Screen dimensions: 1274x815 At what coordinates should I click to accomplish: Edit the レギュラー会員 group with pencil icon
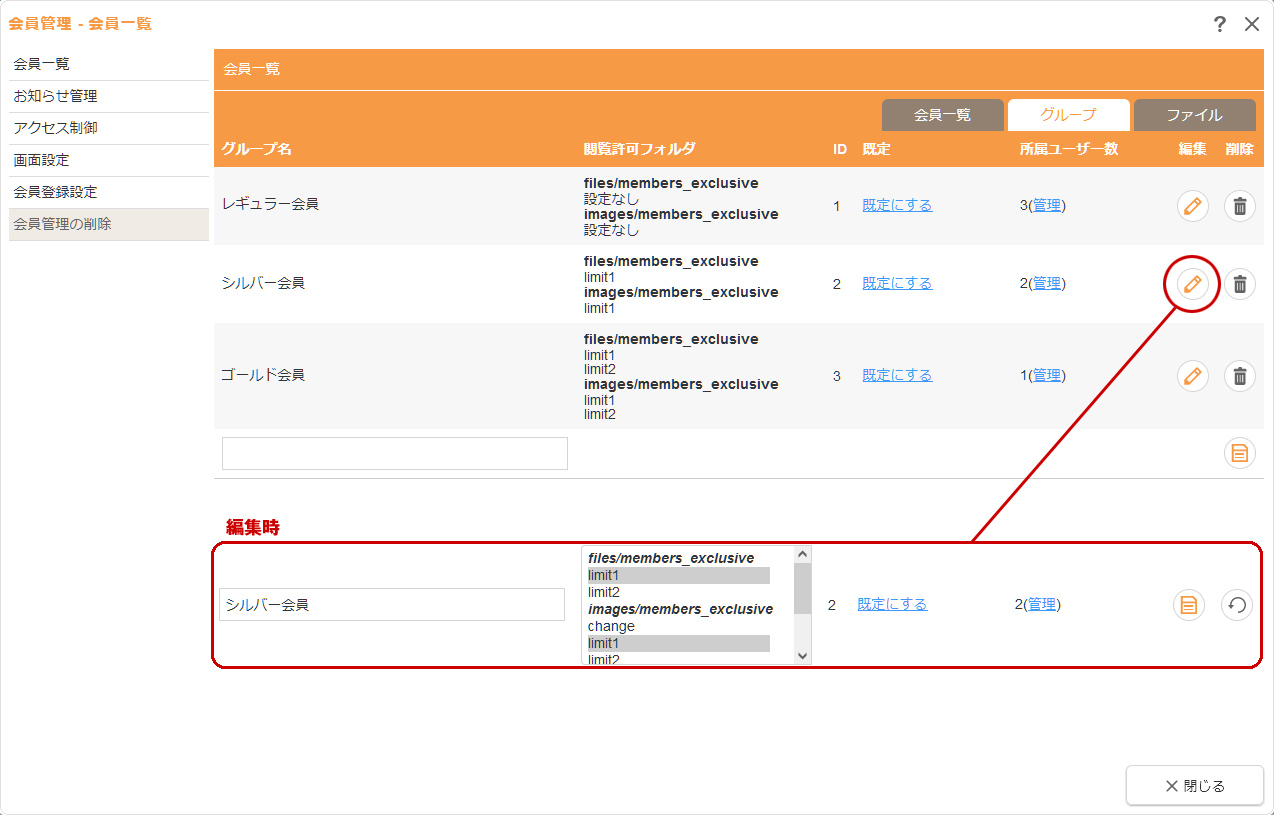(1192, 206)
